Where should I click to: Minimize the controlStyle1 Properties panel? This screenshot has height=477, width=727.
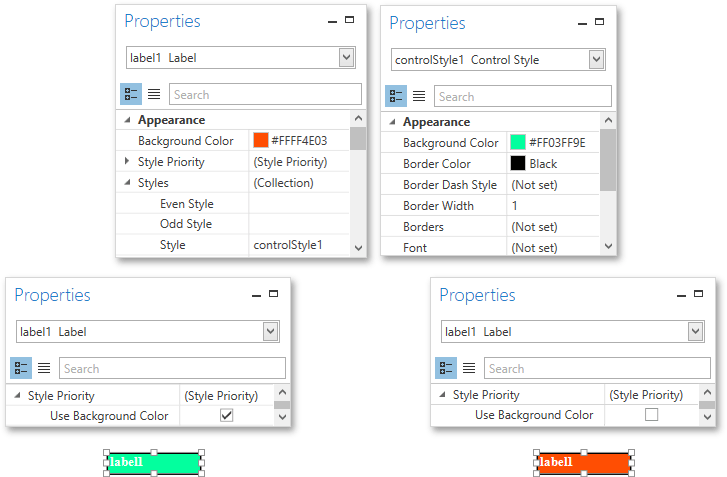tap(582, 24)
